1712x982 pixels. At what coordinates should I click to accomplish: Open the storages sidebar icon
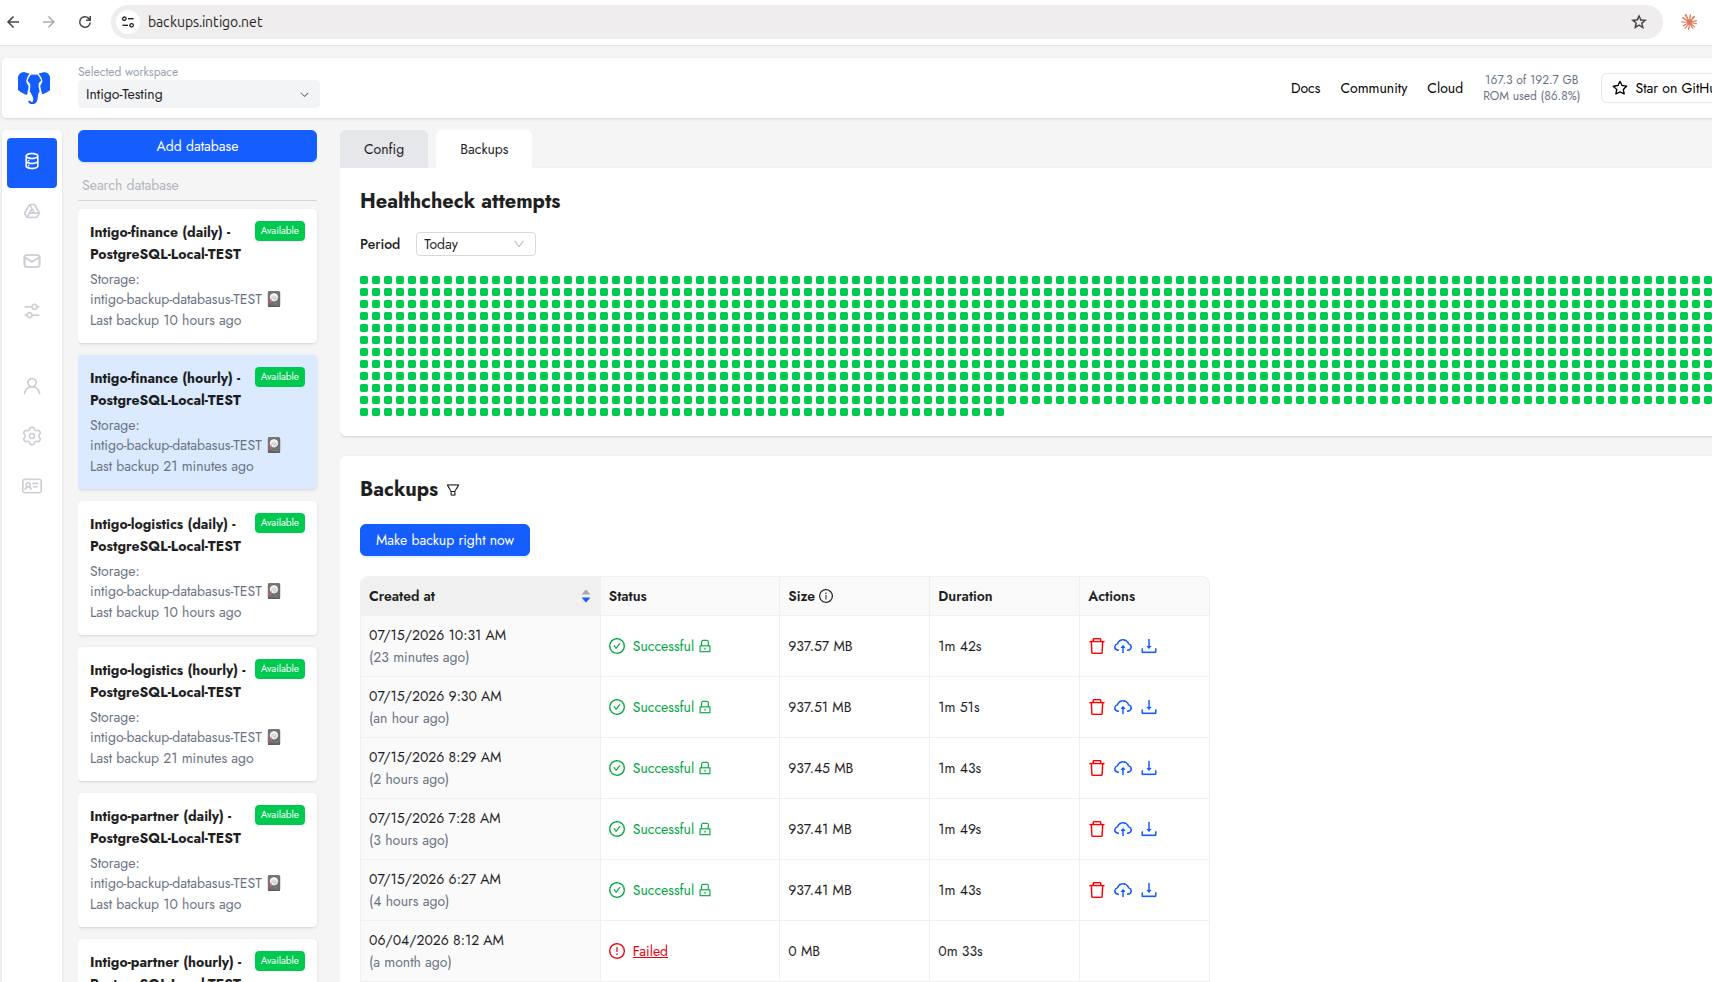pos(32,211)
